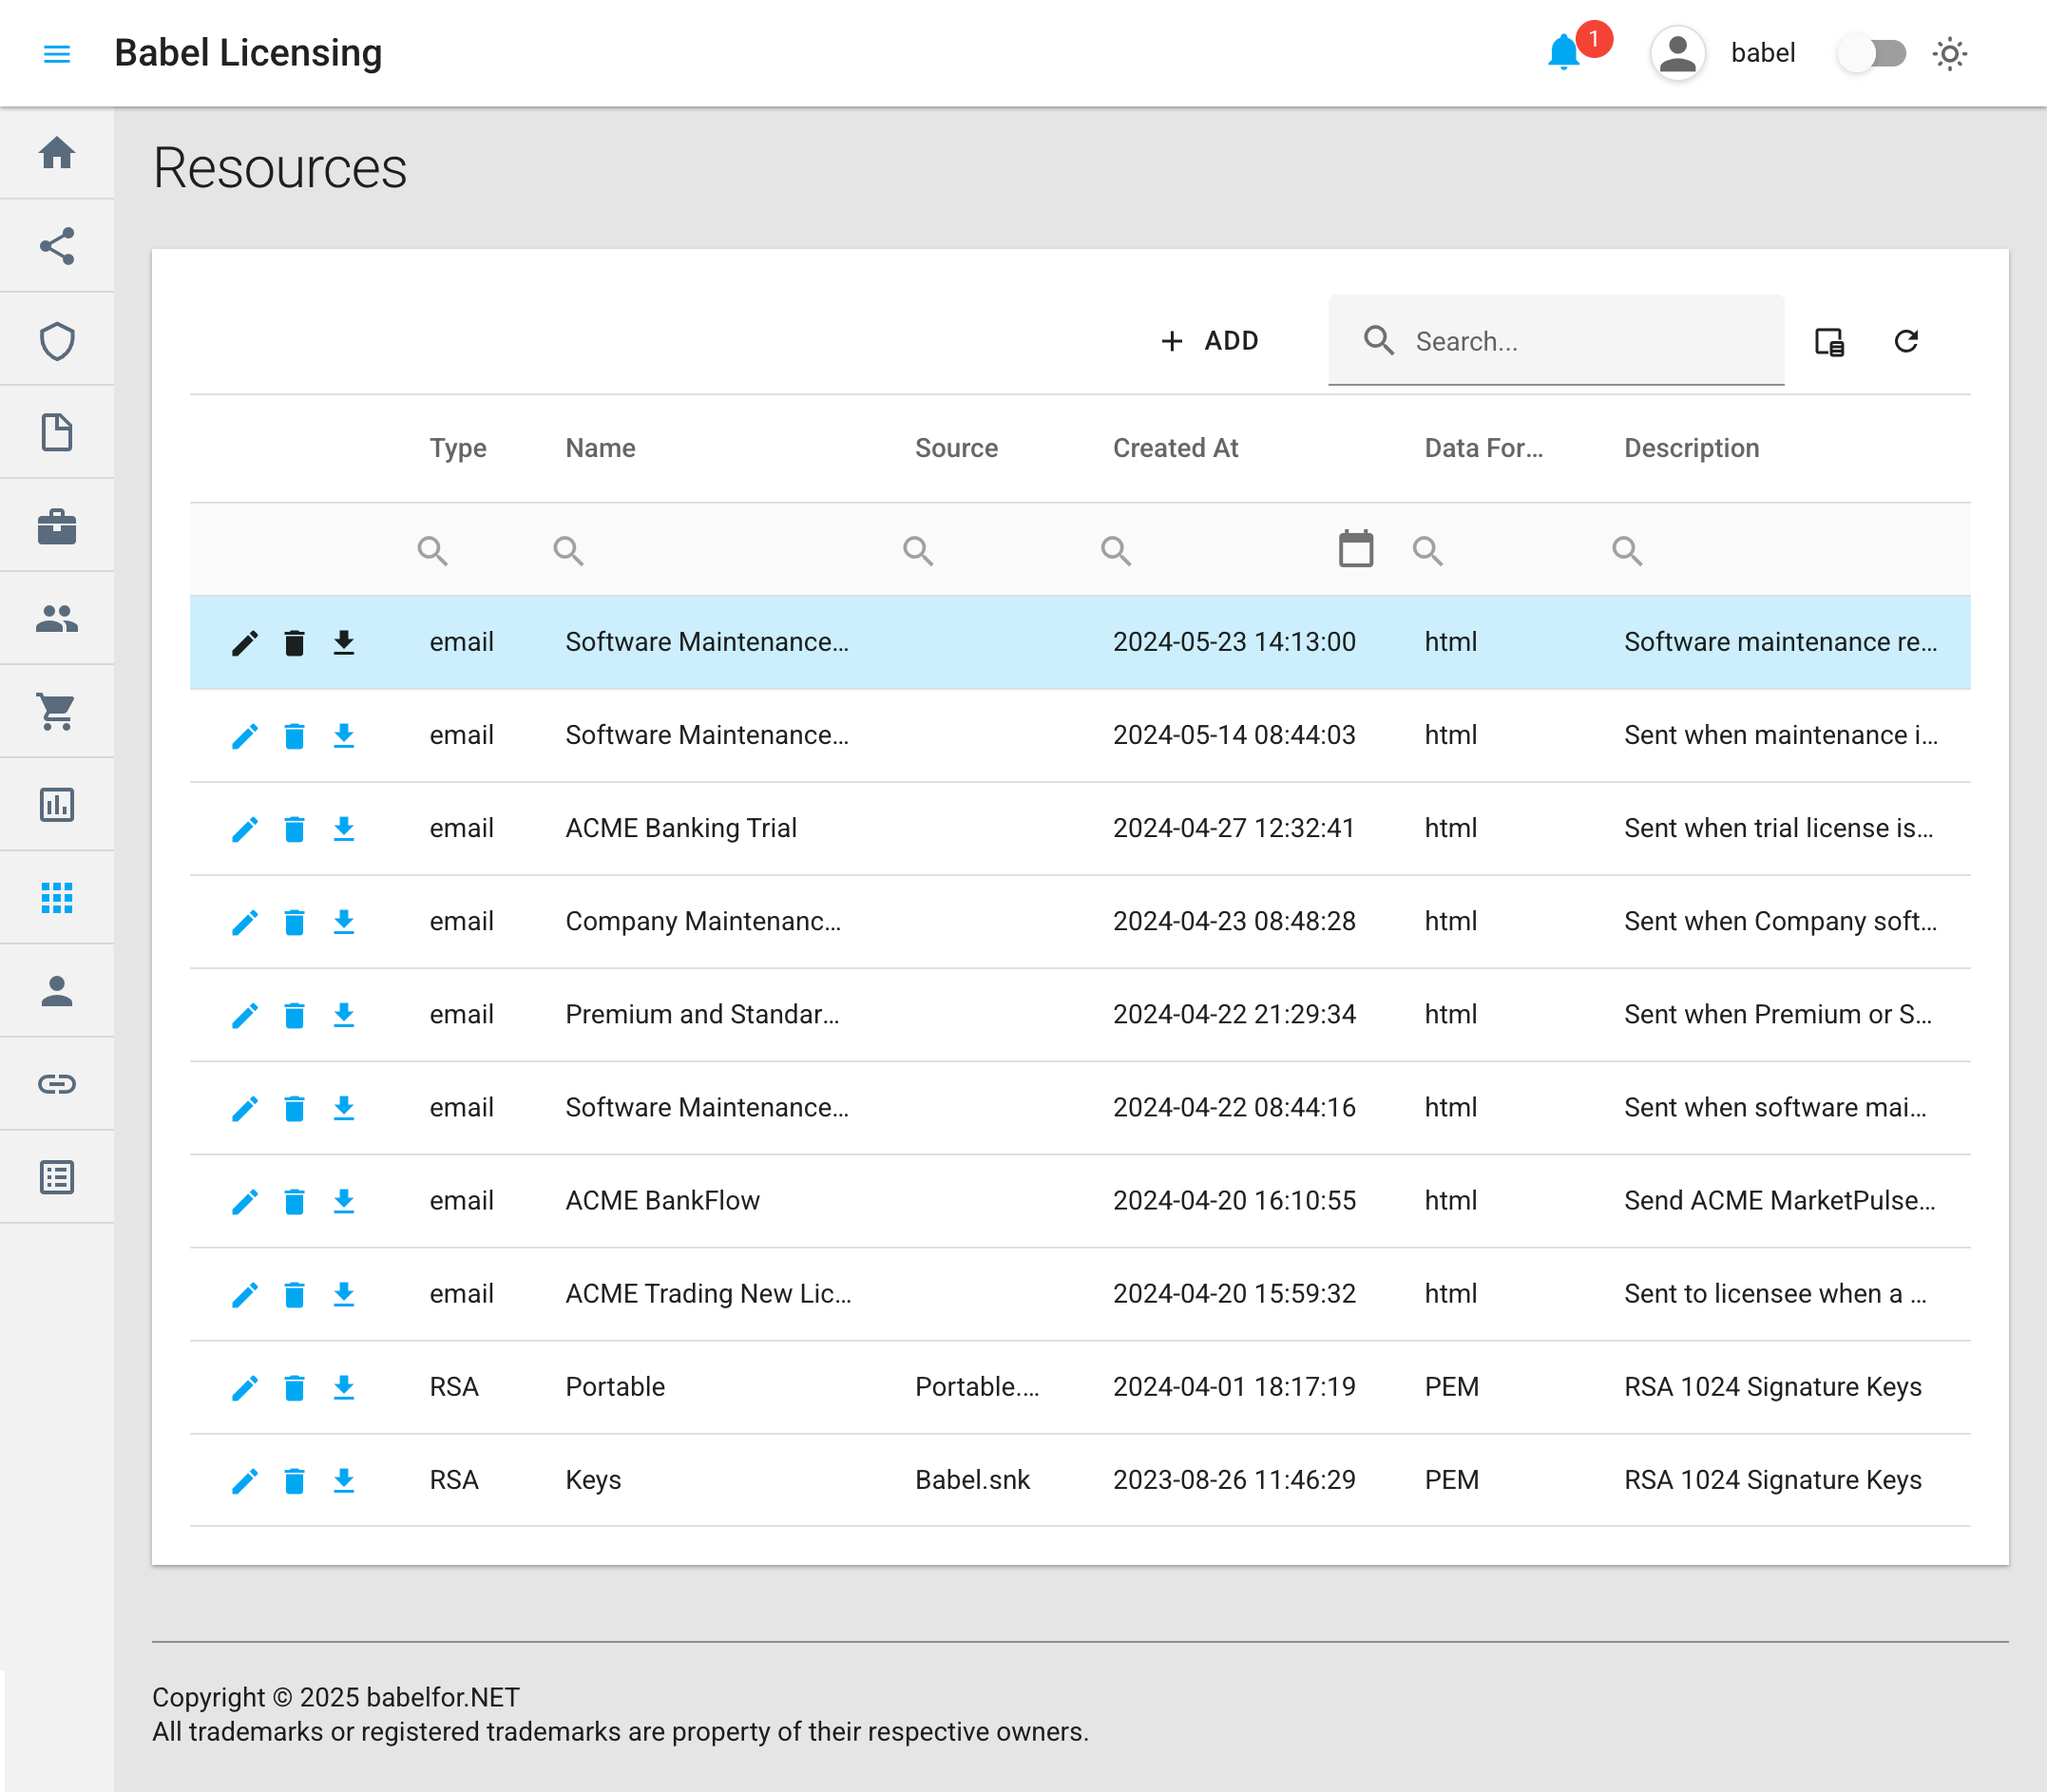This screenshot has width=2047, height=1792.
Task: Toggle the dark mode switch
Action: [1872, 53]
